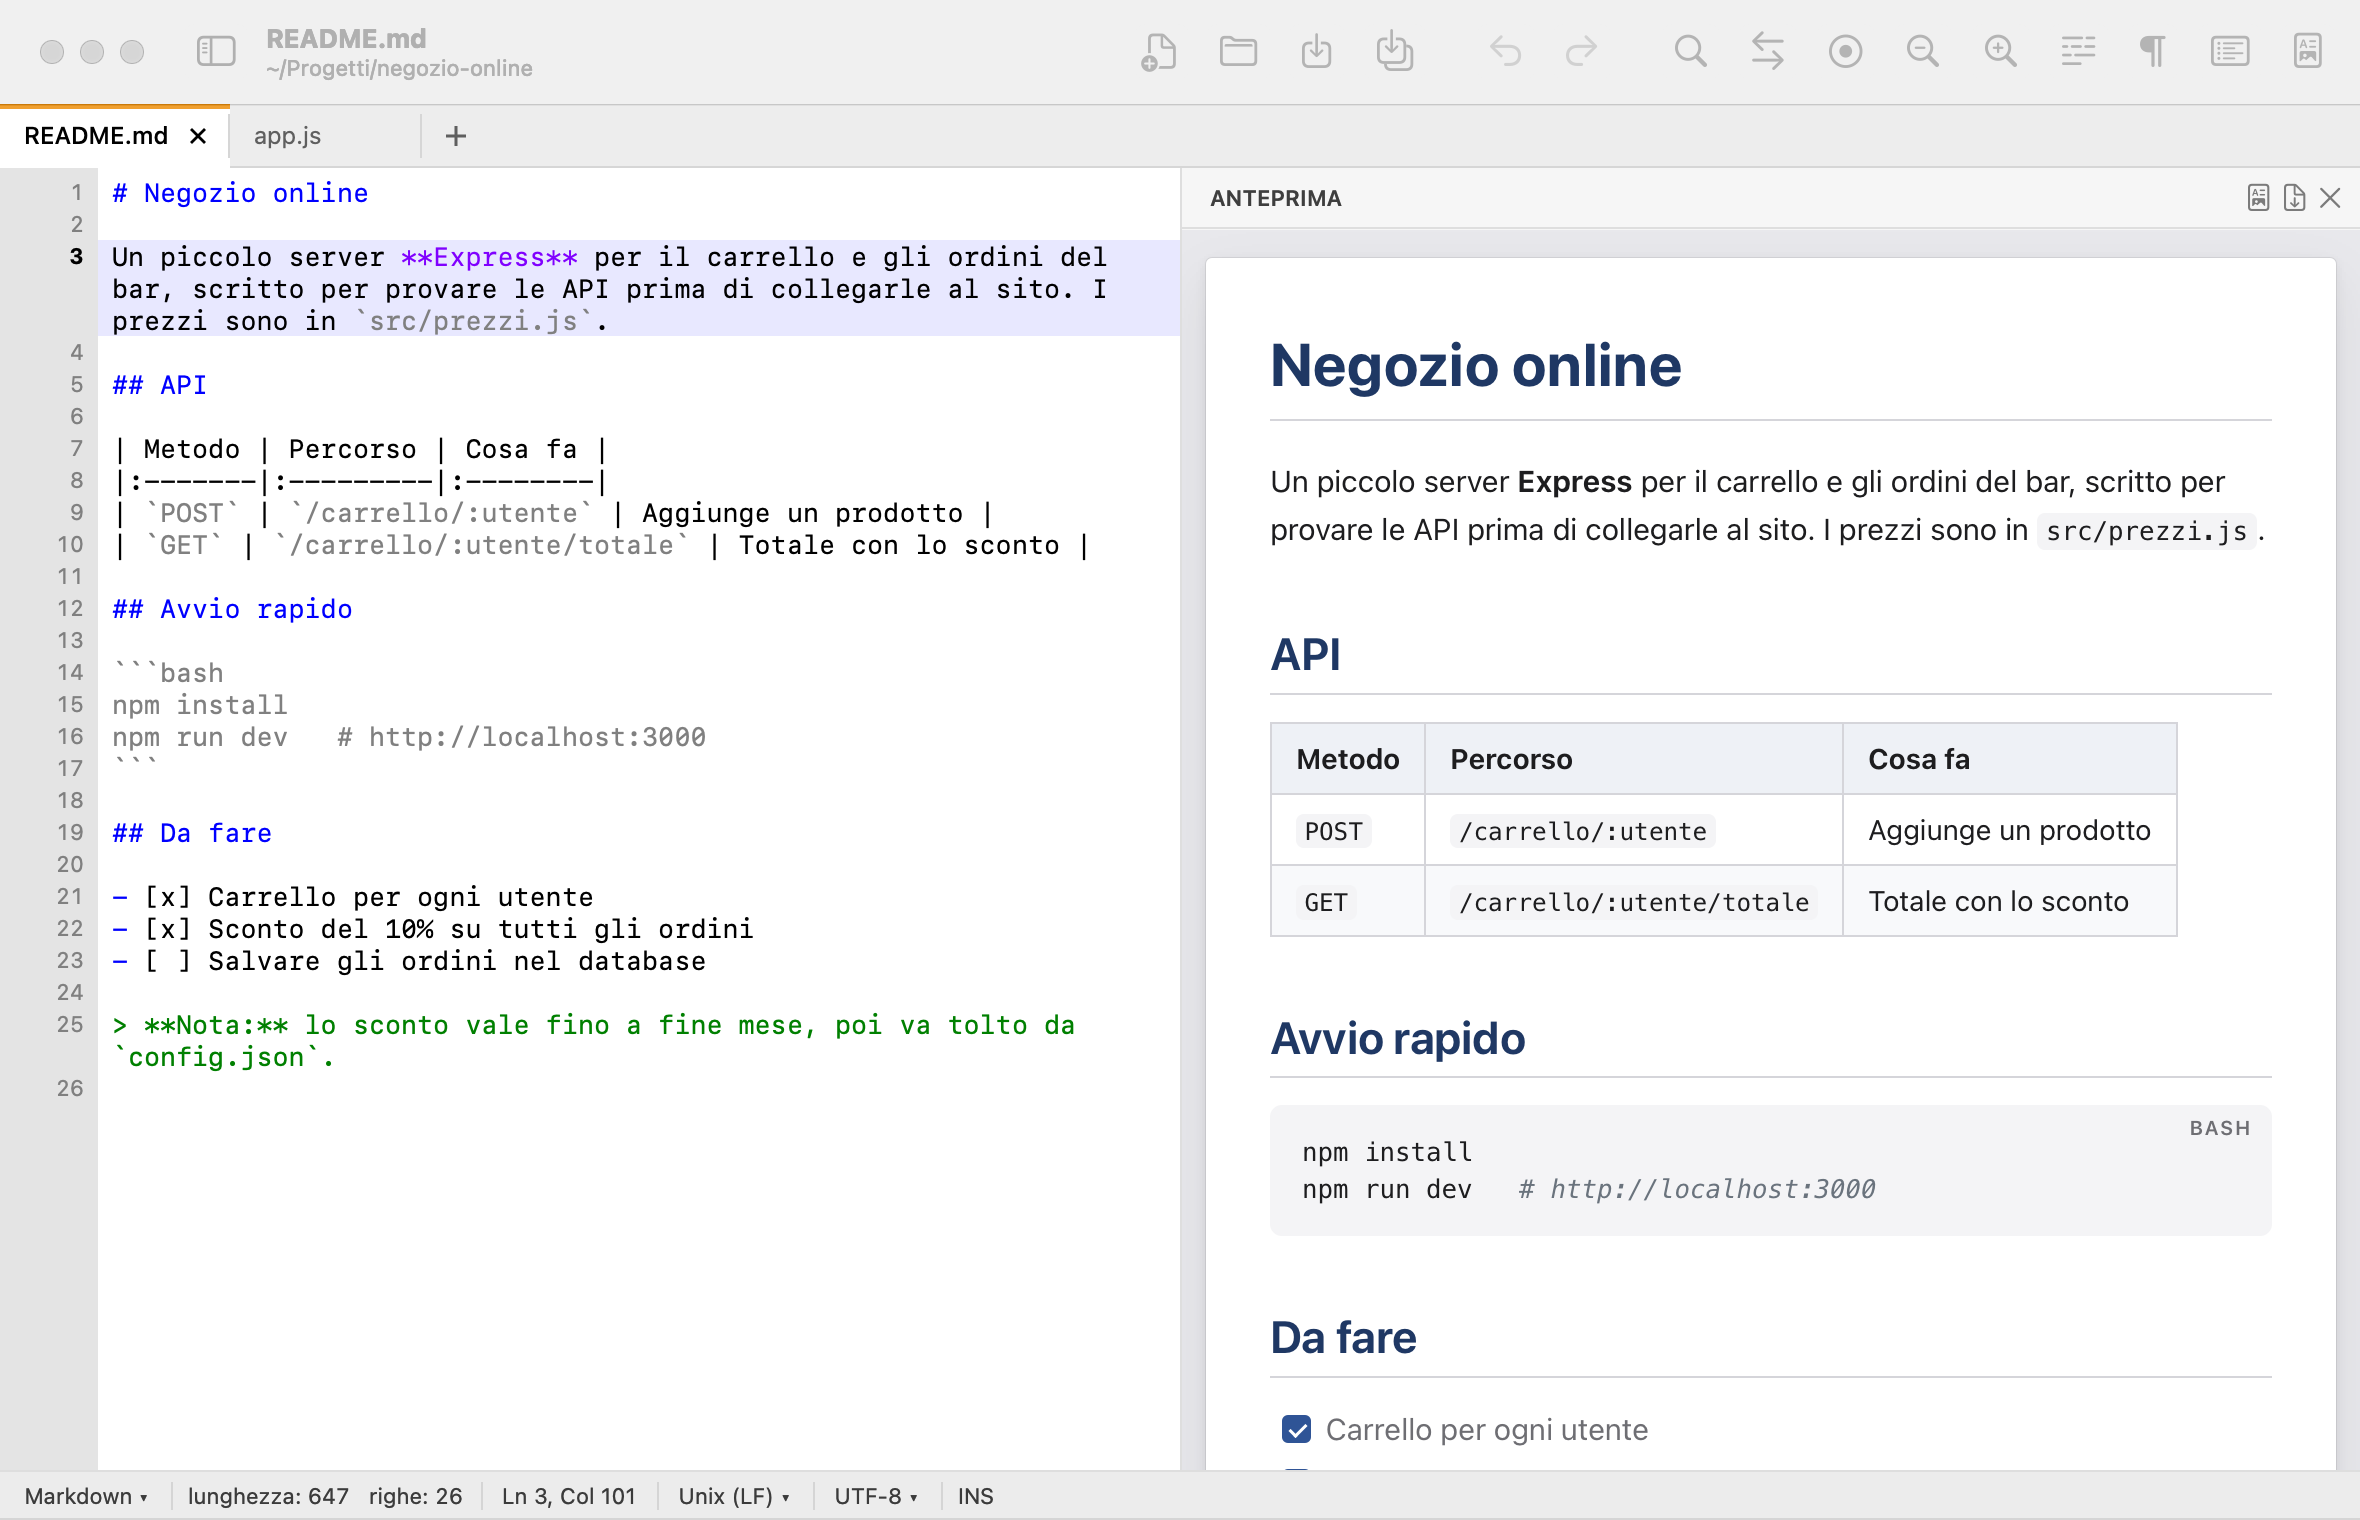Viewport: 2360px width, 1520px height.
Task: Toggle invisible characters pilcrow icon
Action: [x=2153, y=51]
